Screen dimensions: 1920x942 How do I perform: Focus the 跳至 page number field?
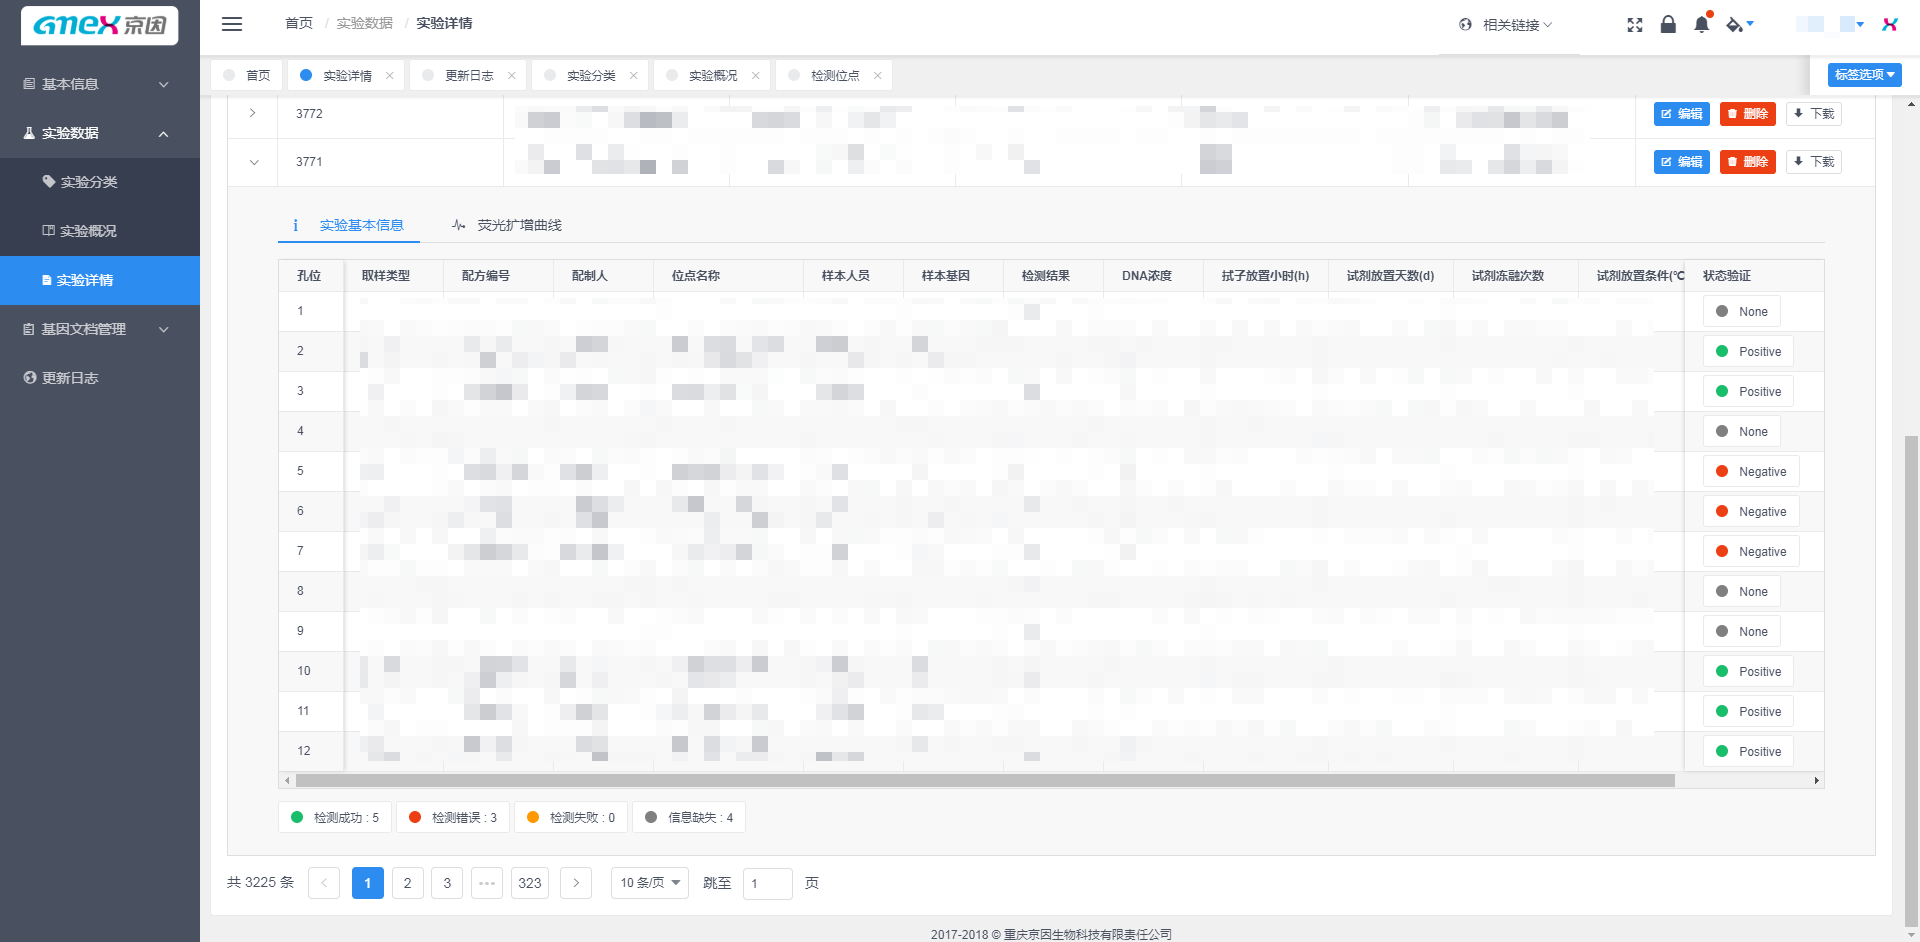tap(768, 883)
